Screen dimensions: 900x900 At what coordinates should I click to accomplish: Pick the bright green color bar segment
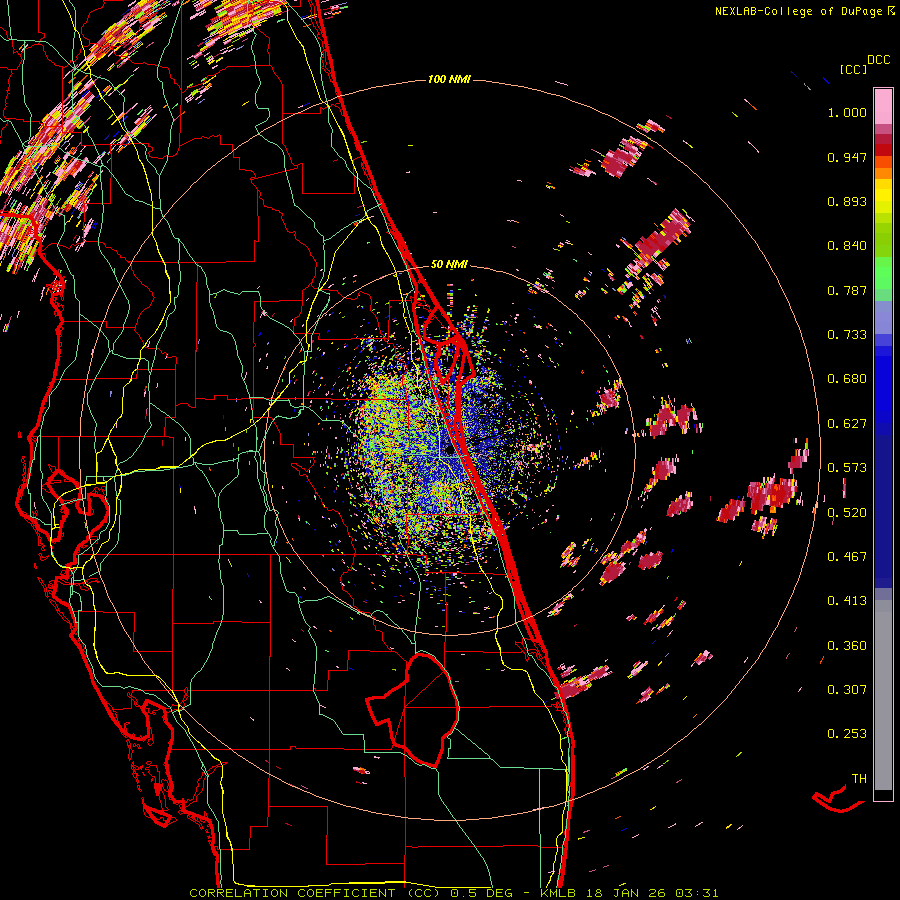[x=883, y=272]
